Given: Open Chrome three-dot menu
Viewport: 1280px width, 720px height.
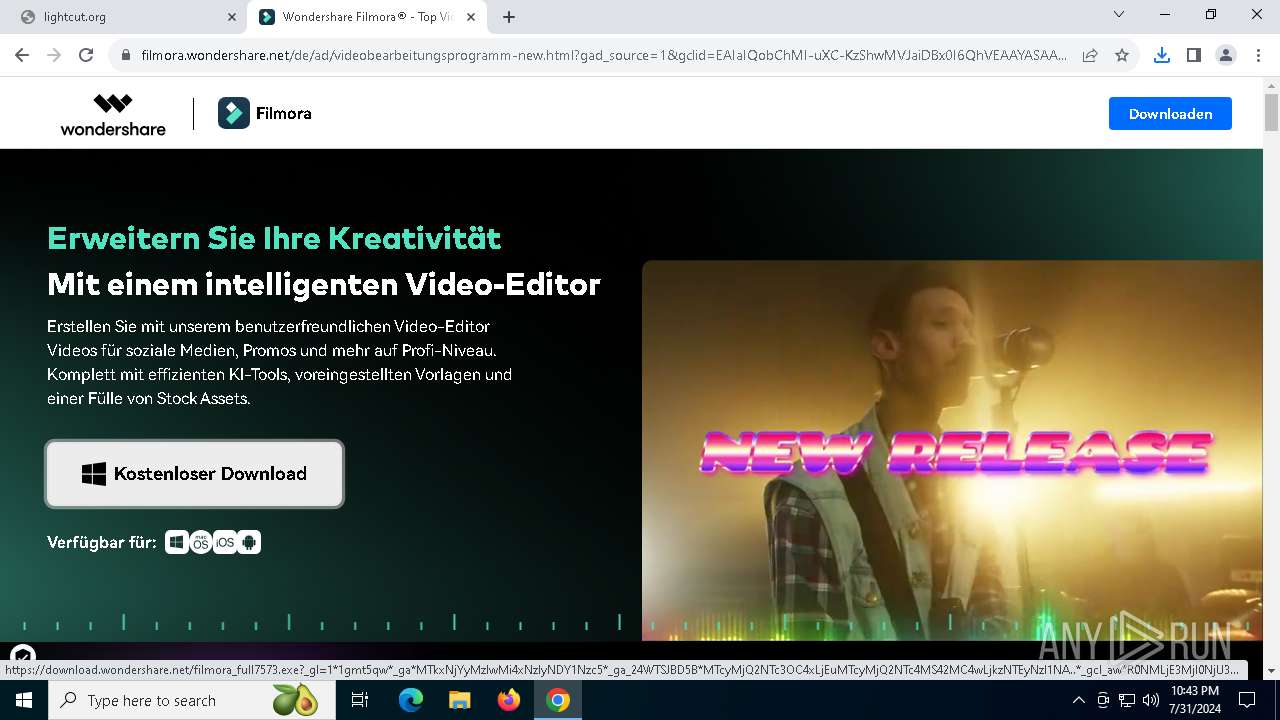Looking at the screenshot, I should [1258, 56].
